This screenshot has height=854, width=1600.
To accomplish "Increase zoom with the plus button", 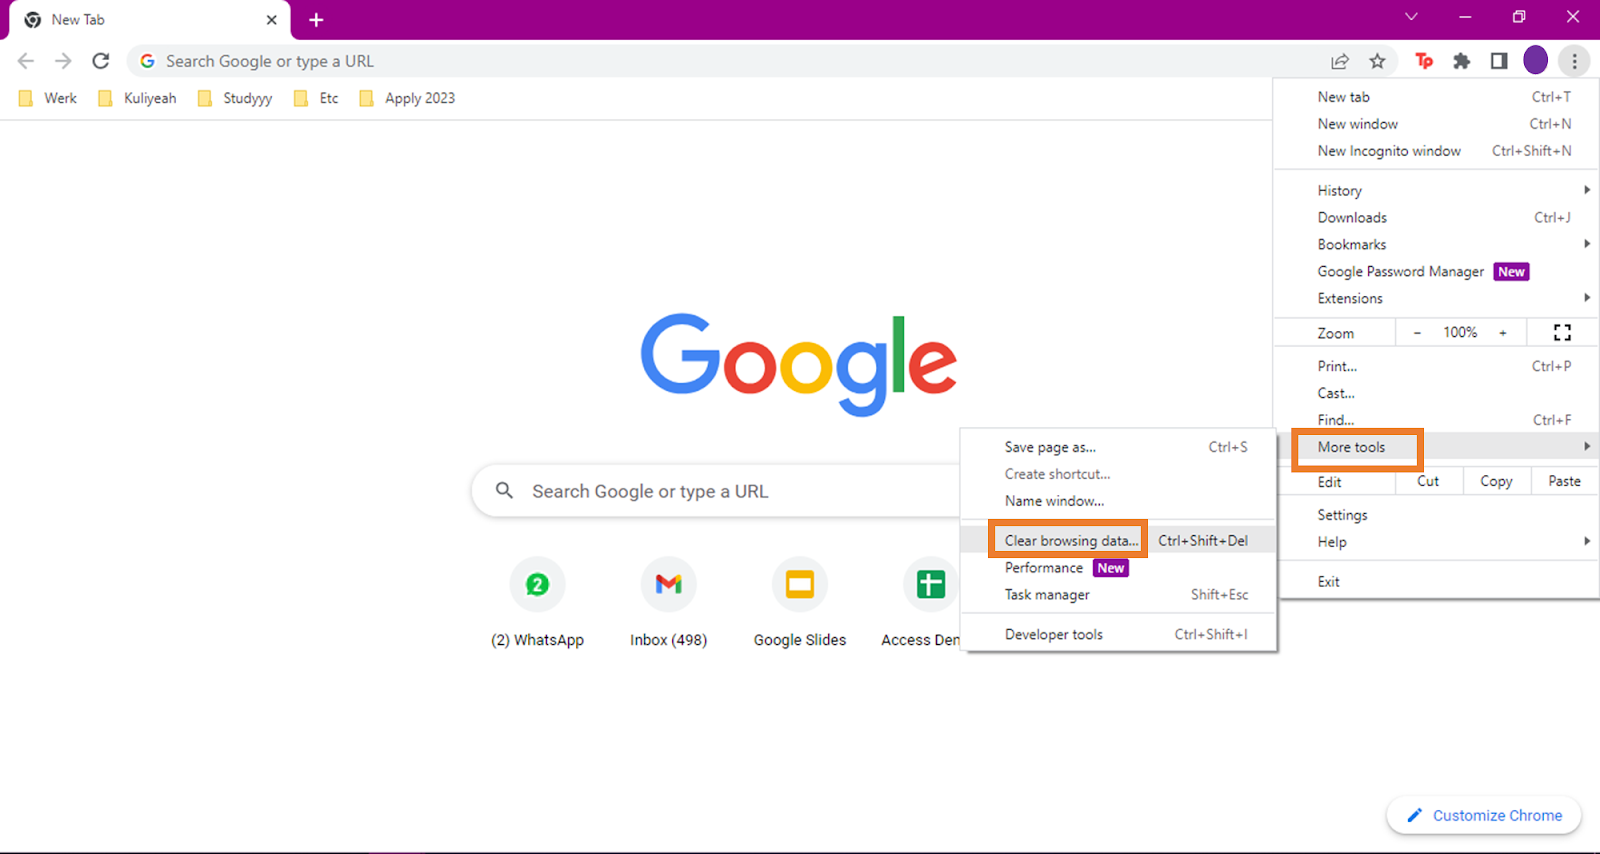I will click(1502, 333).
